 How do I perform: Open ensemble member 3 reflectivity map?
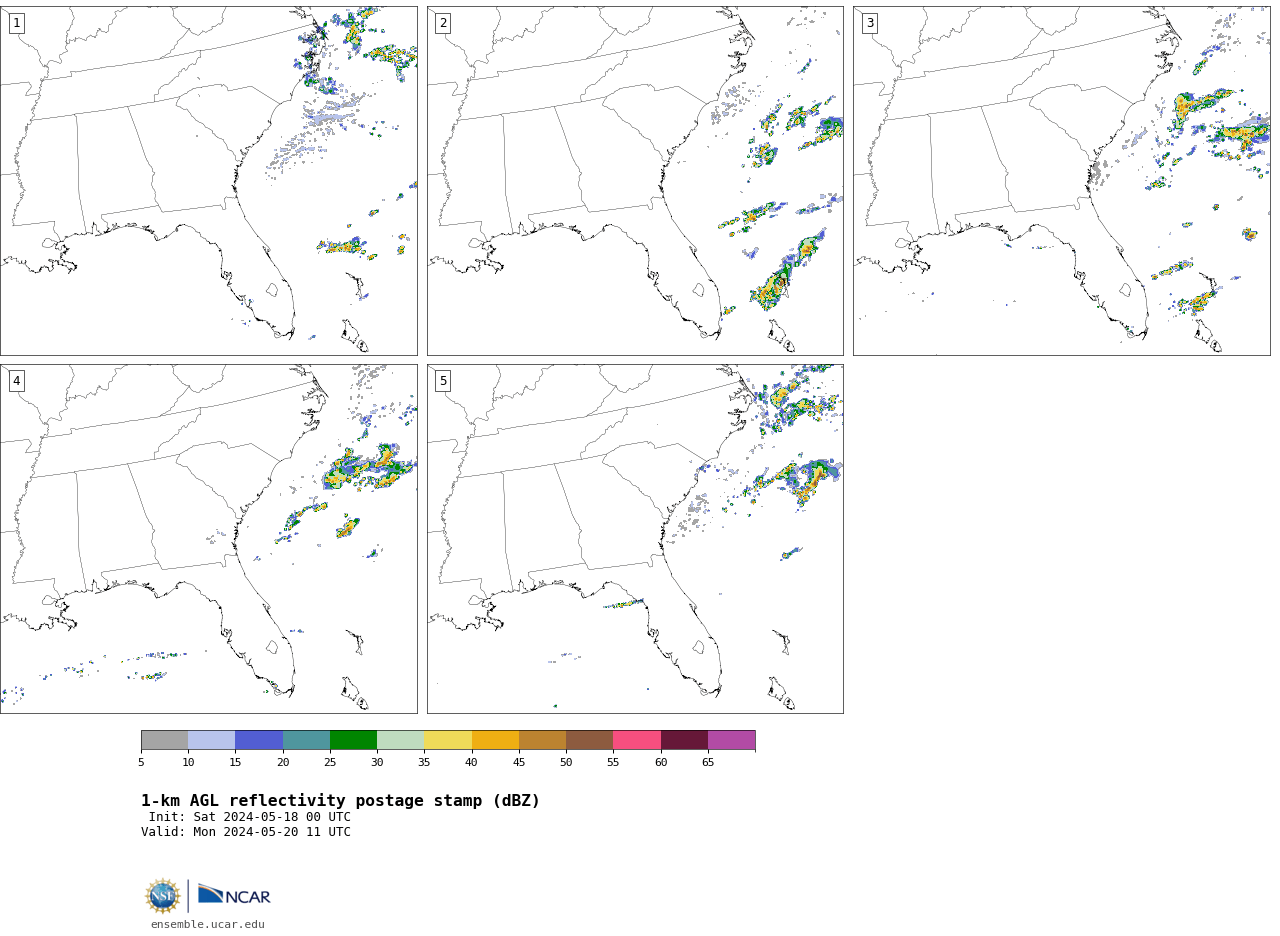1061,181
